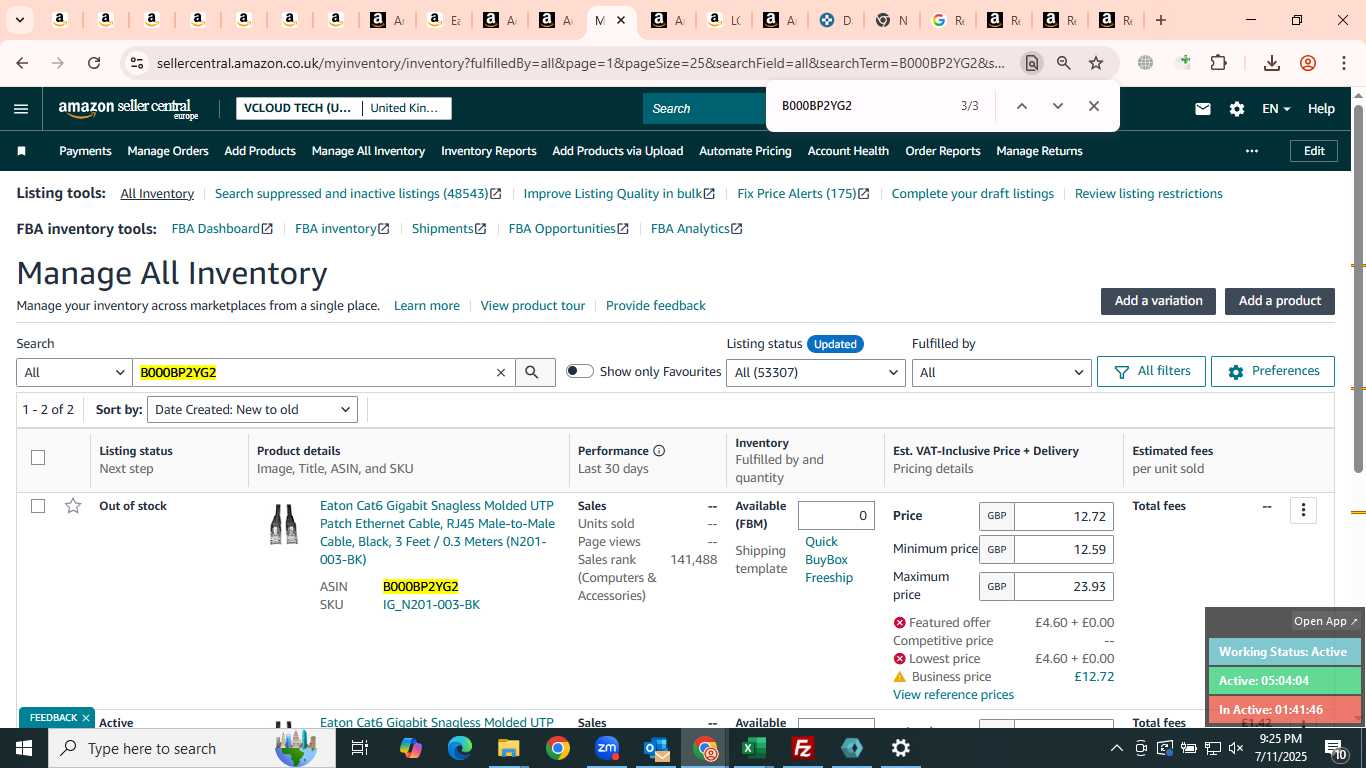
Task: Open the three-dot actions menu for first listing
Action: 1303,510
